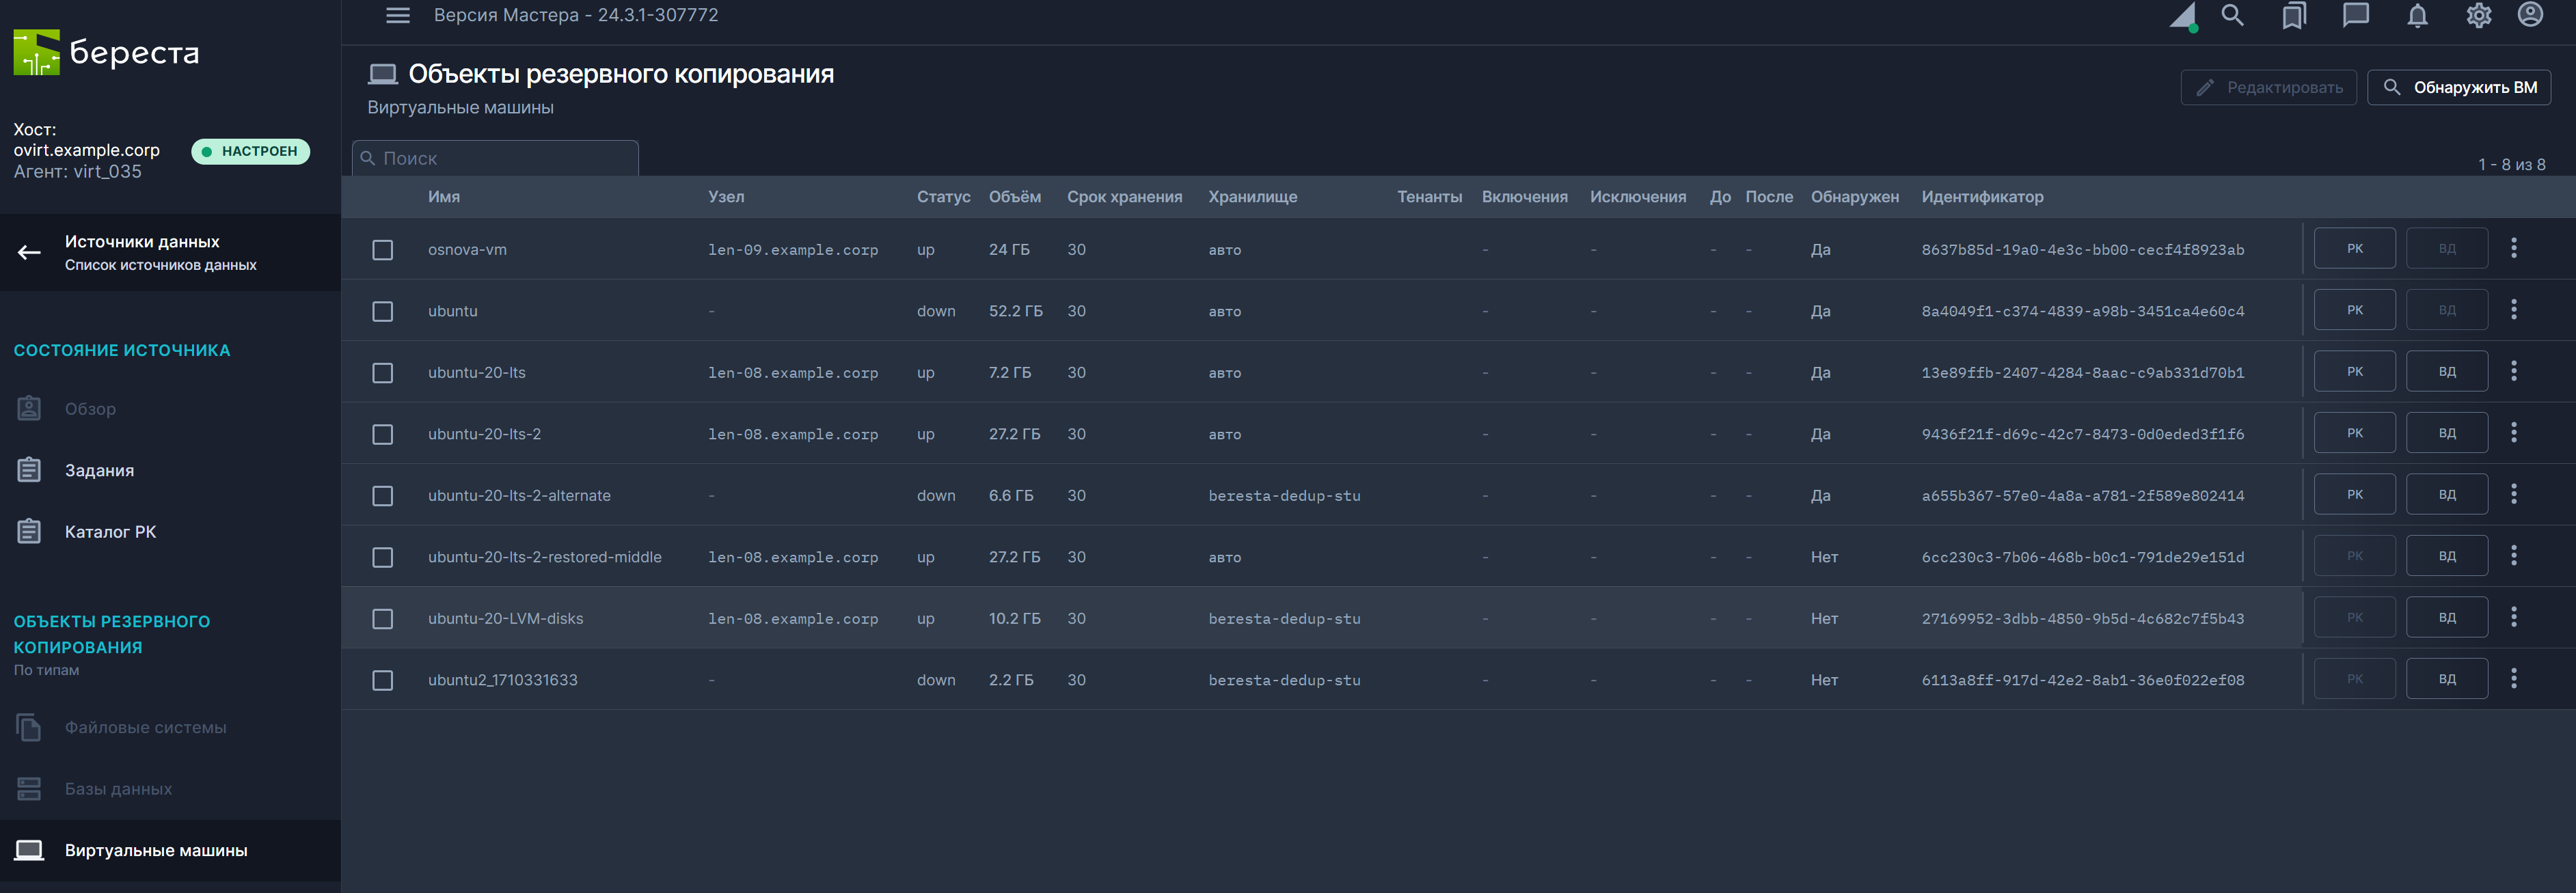Viewport: 2576px width, 893px height.
Task: Open the user account profile icon
Action: [2530, 15]
